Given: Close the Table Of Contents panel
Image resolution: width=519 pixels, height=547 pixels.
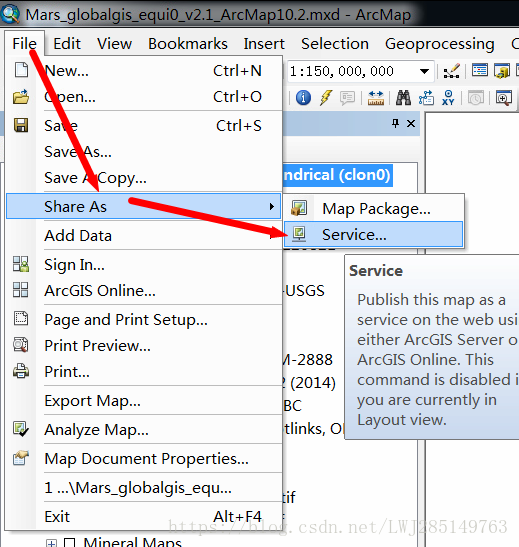Looking at the screenshot, I should point(411,123).
